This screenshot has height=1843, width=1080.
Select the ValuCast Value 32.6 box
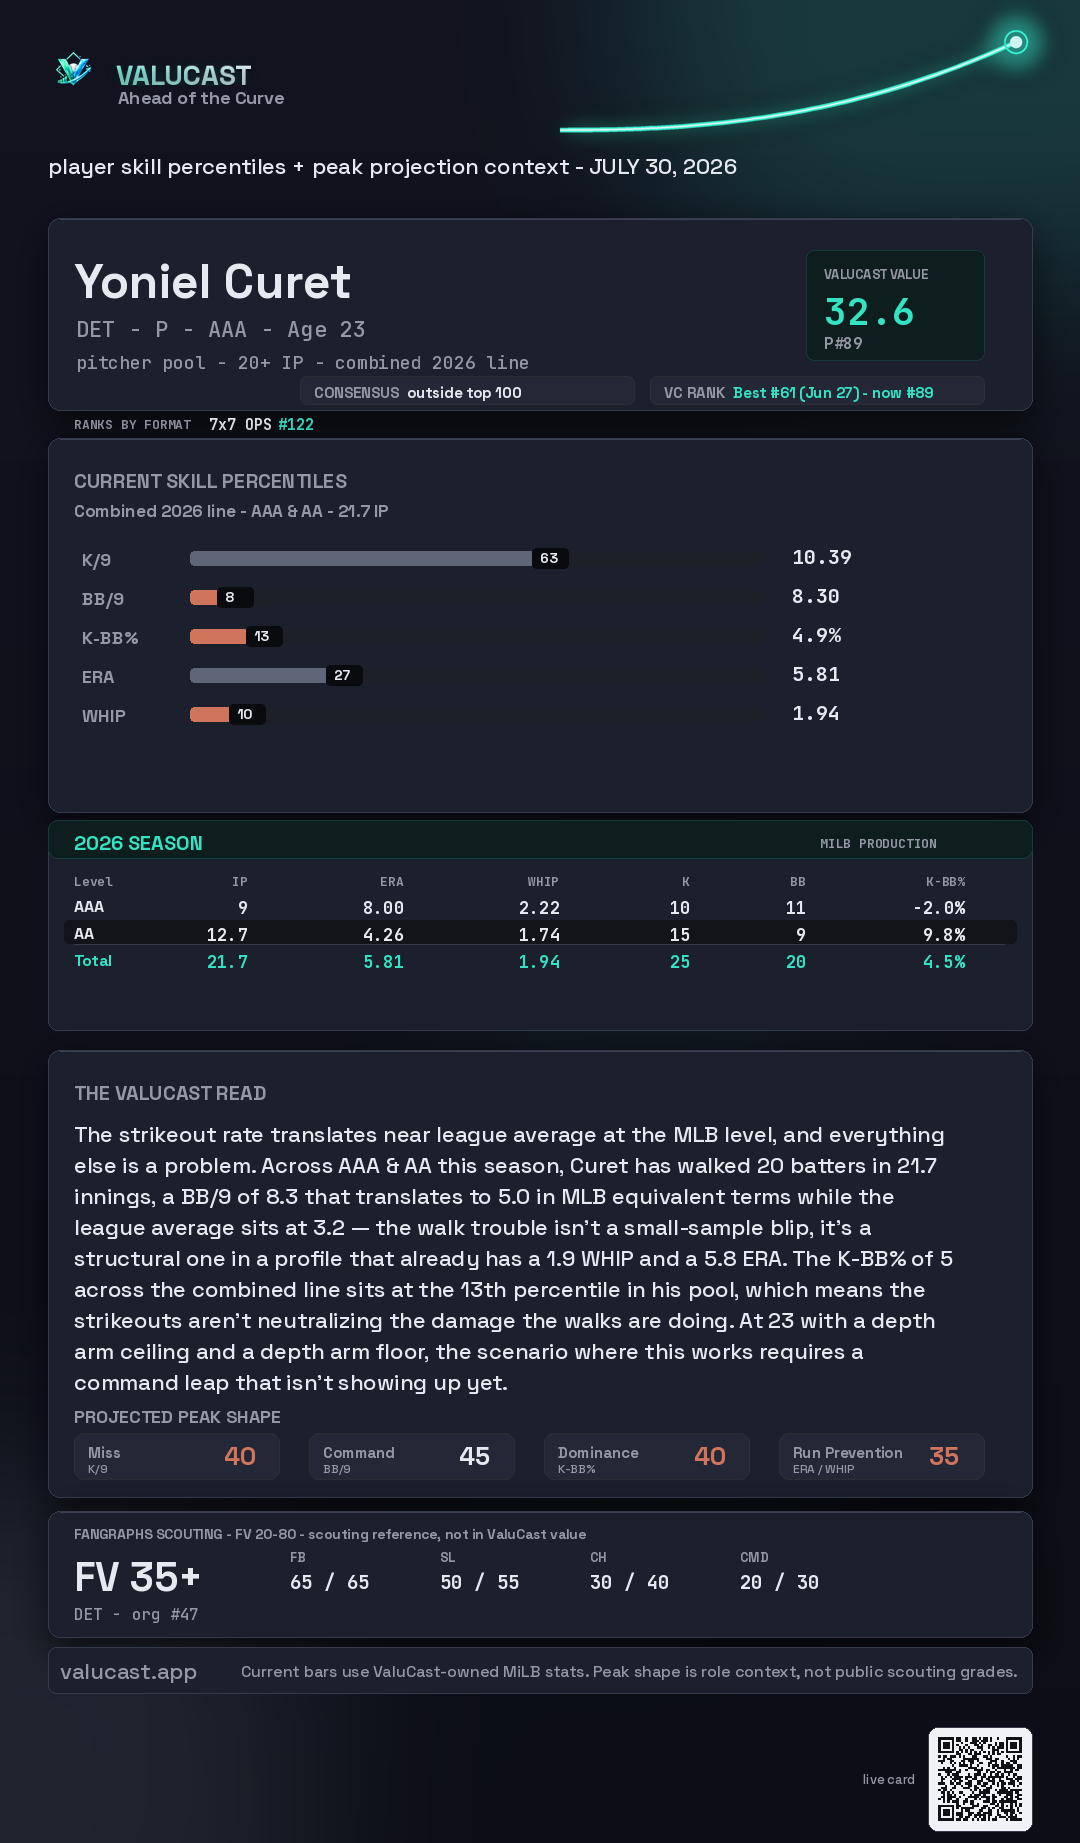click(895, 305)
